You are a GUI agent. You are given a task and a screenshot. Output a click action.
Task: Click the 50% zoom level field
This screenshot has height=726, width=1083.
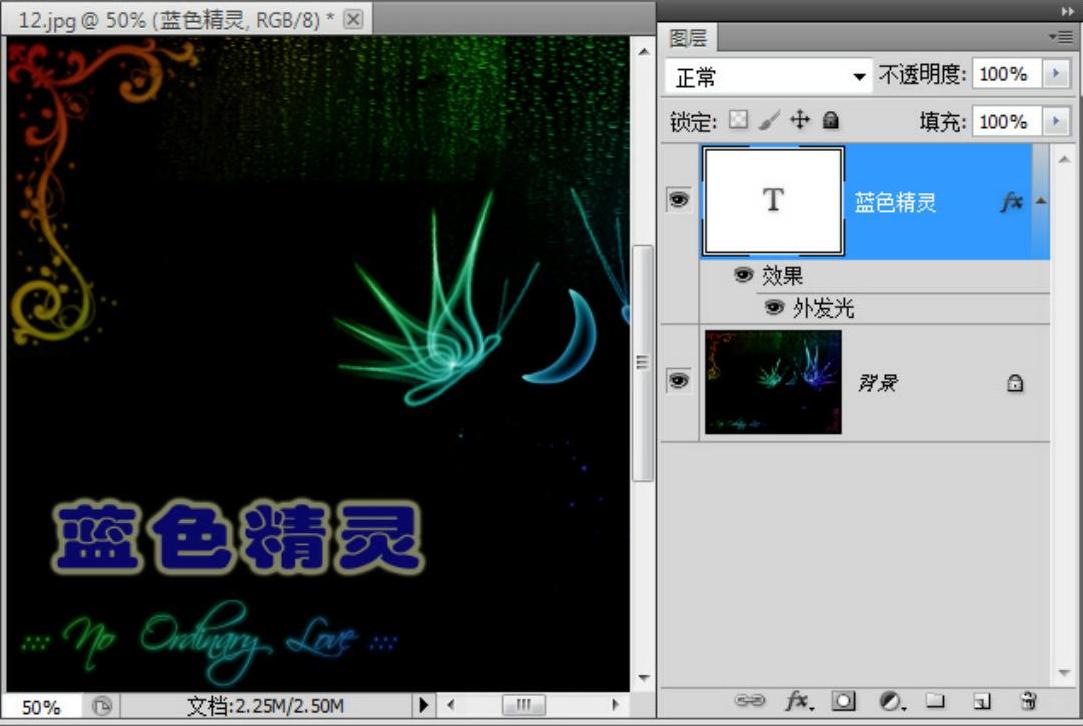point(41,707)
